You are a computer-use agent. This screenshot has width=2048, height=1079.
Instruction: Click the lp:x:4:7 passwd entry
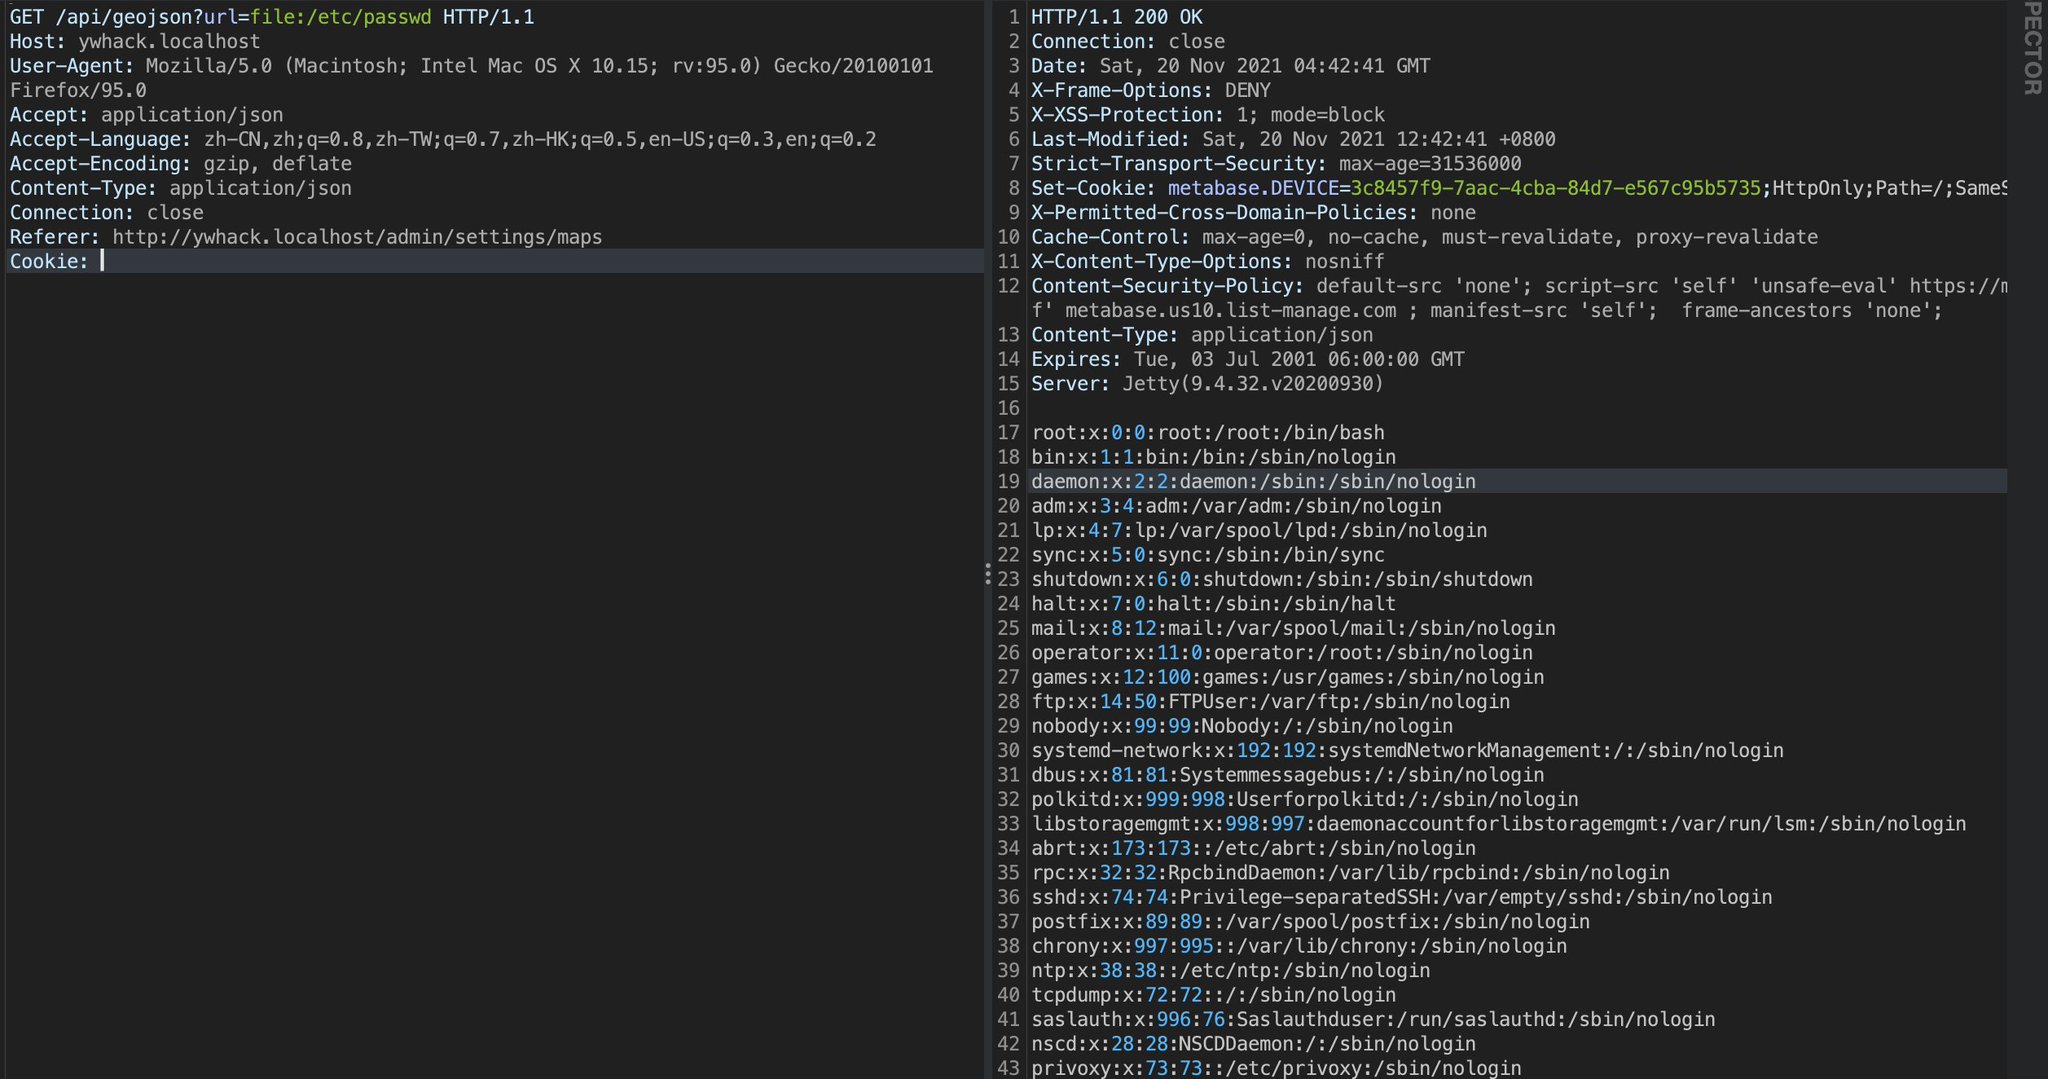1259,531
